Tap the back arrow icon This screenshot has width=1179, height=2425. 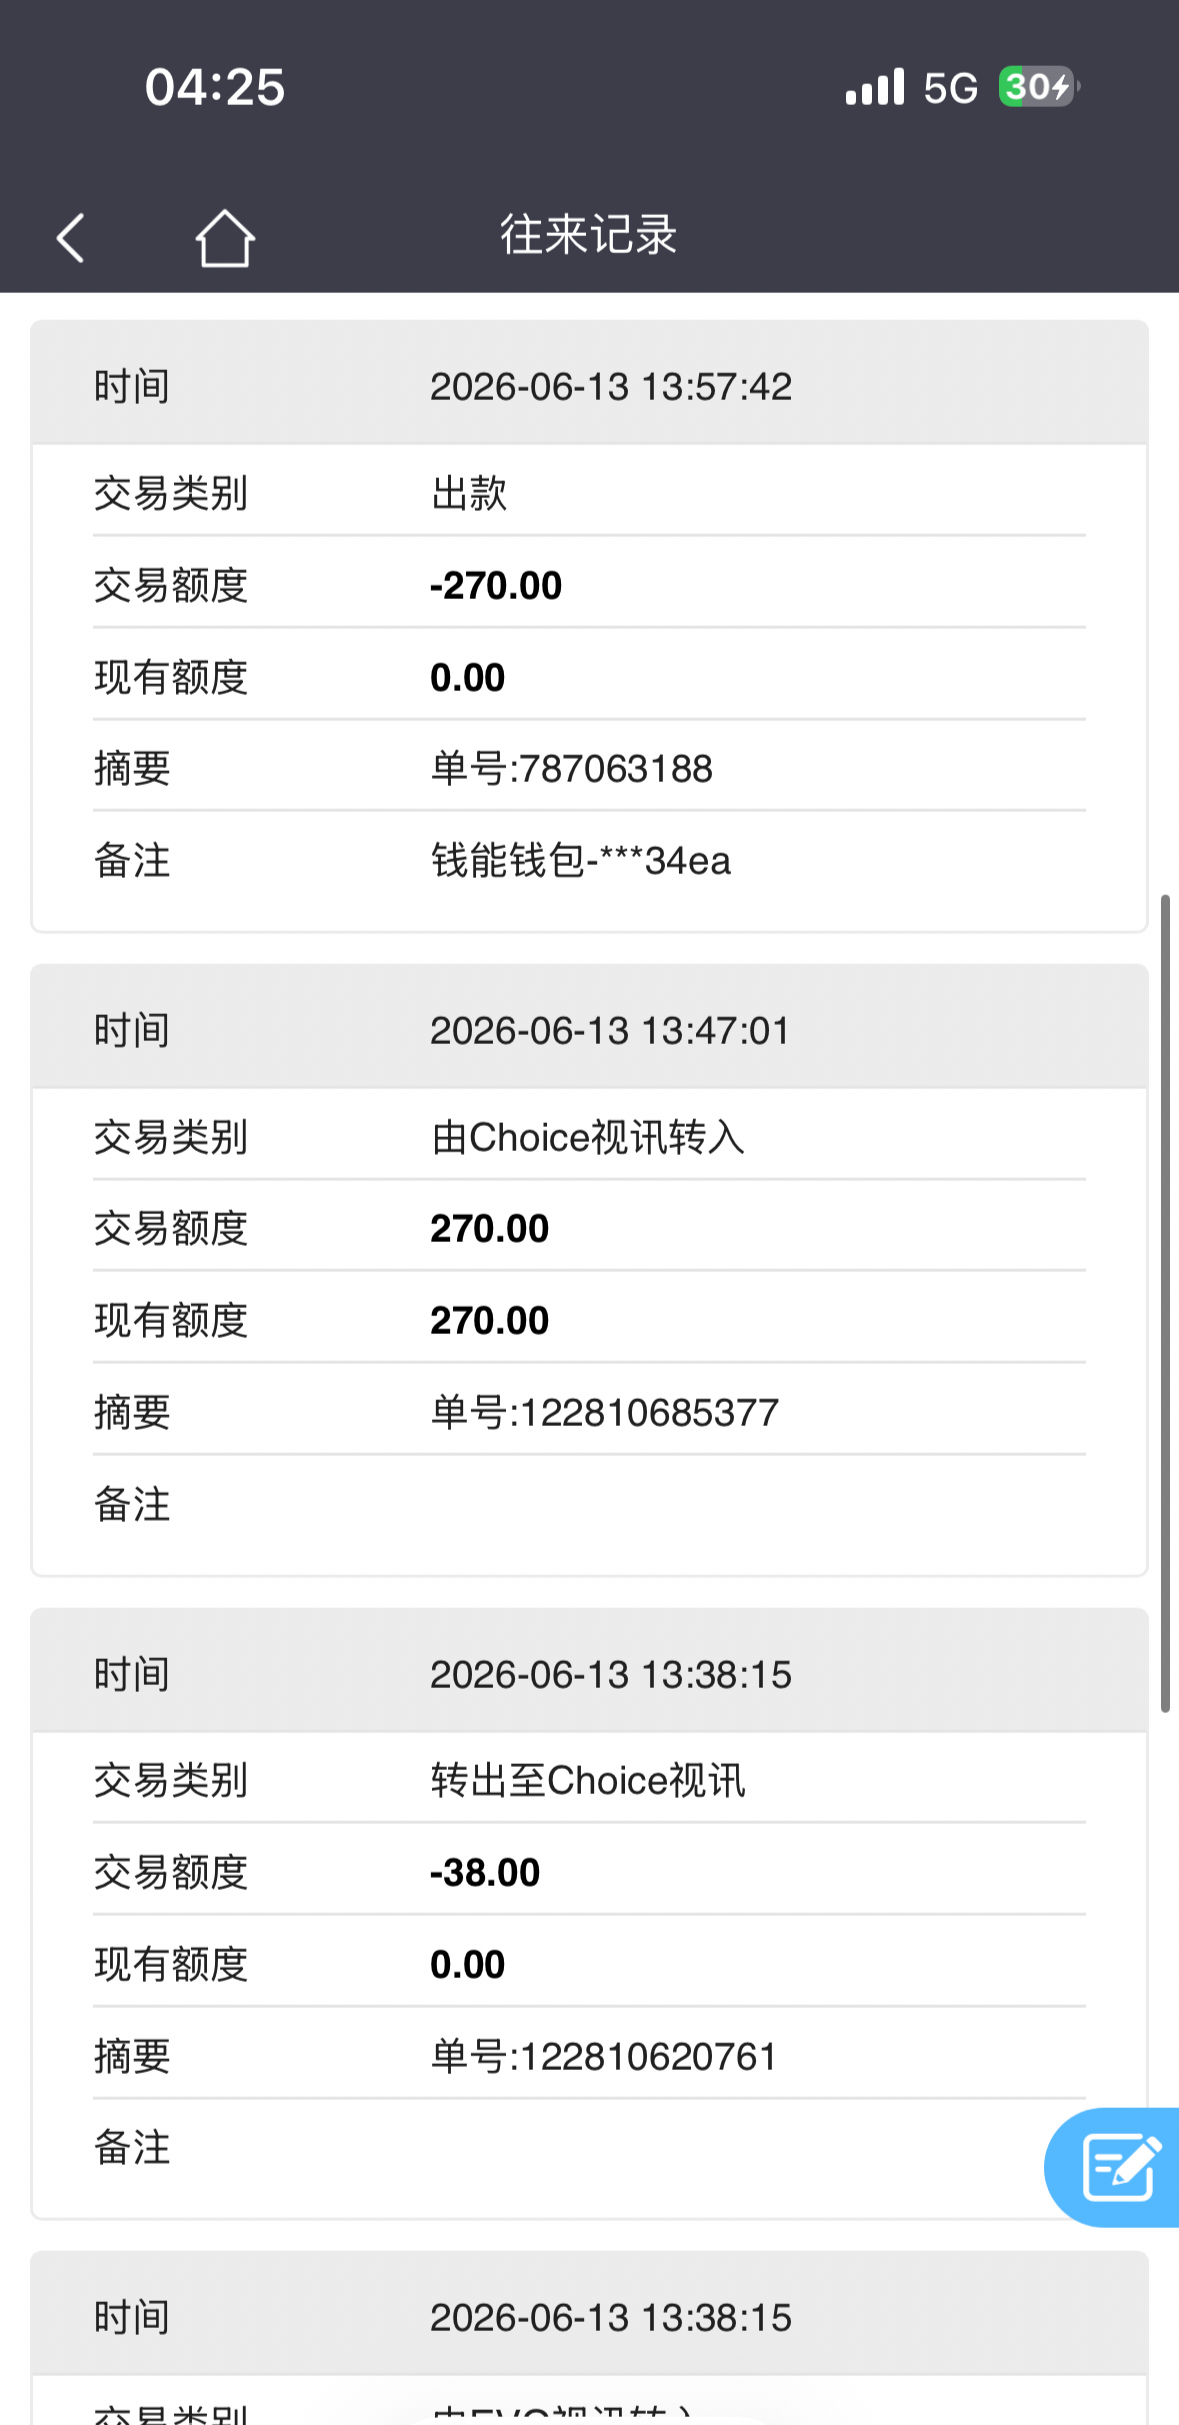pyautogui.click(x=70, y=238)
